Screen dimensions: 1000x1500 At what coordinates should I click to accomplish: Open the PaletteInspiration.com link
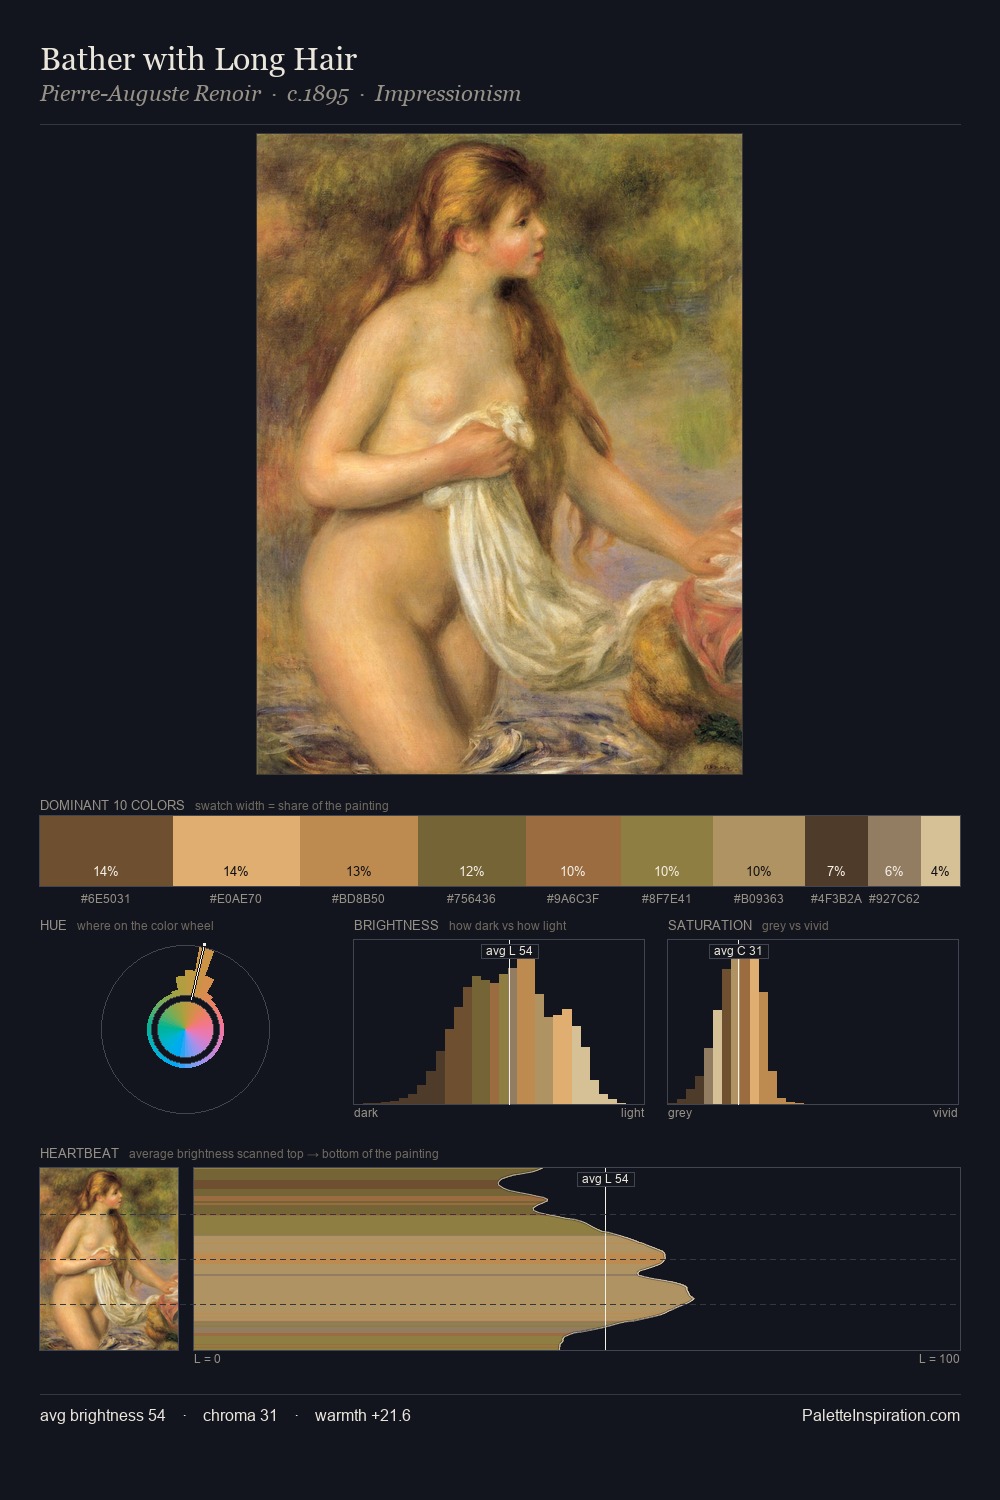click(x=881, y=1415)
